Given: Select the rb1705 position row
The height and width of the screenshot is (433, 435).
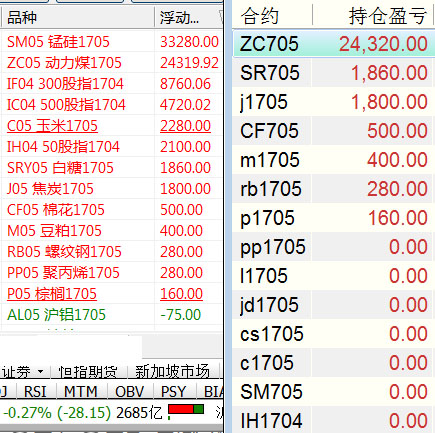Looking at the screenshot, I should click(334, 189).
